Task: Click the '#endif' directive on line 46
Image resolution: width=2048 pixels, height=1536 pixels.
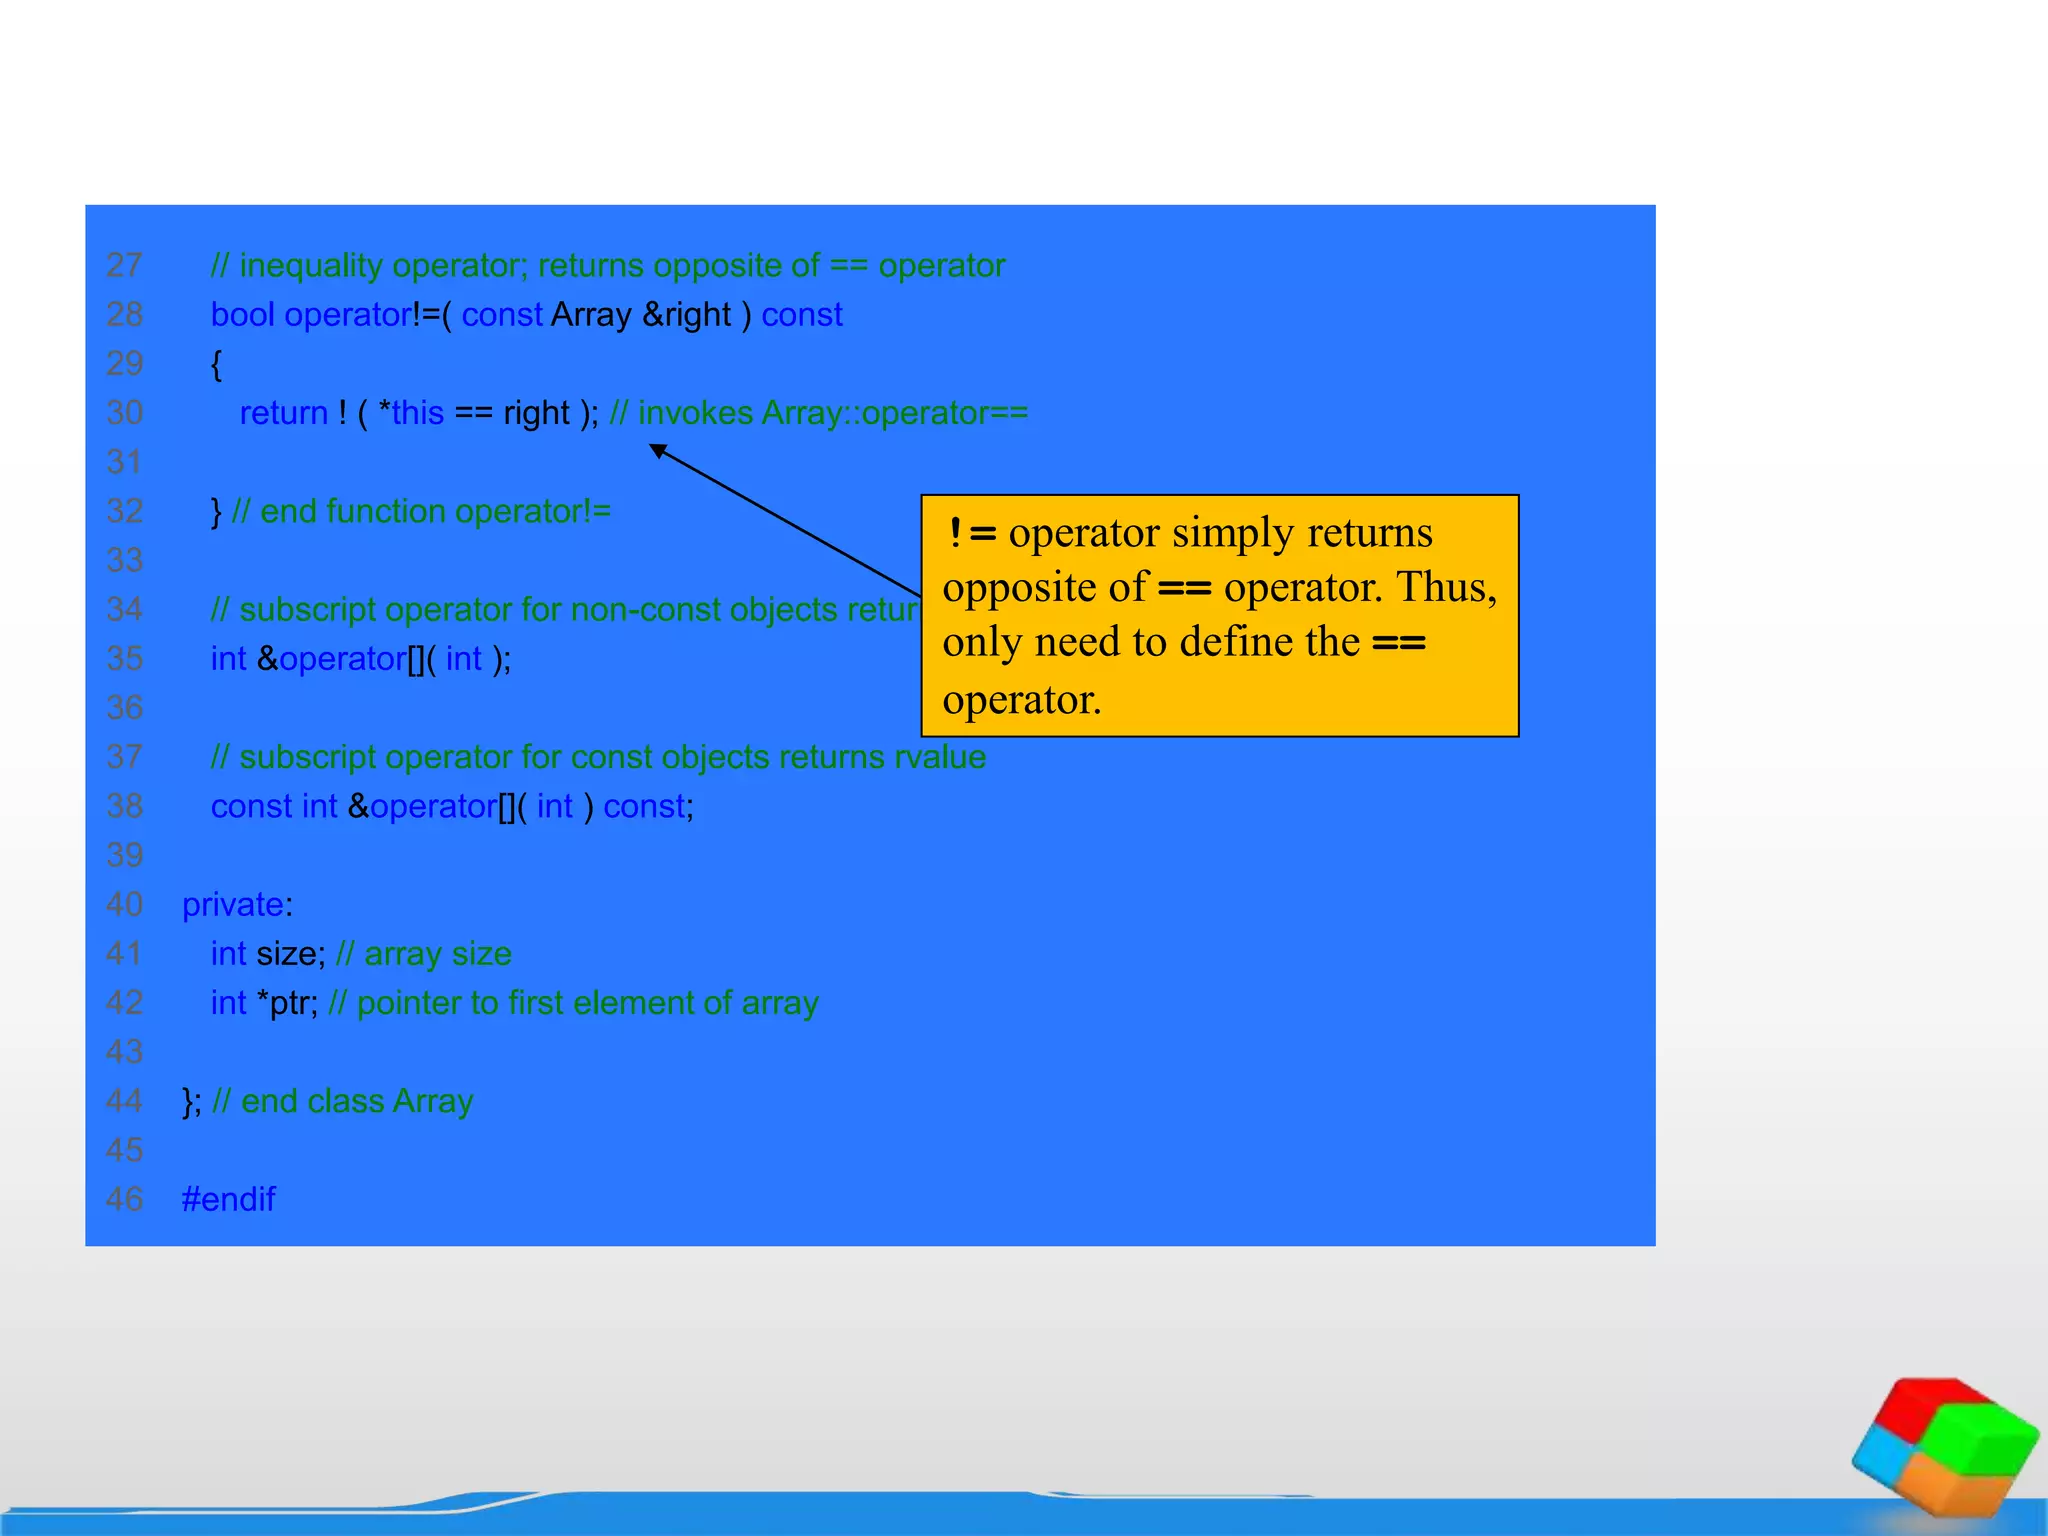Action: click(228, 1200)
